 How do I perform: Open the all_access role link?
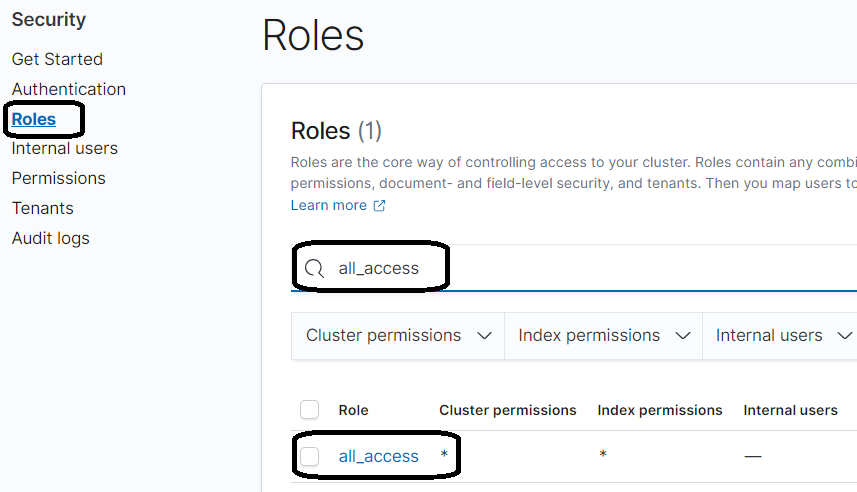(379, 456)
